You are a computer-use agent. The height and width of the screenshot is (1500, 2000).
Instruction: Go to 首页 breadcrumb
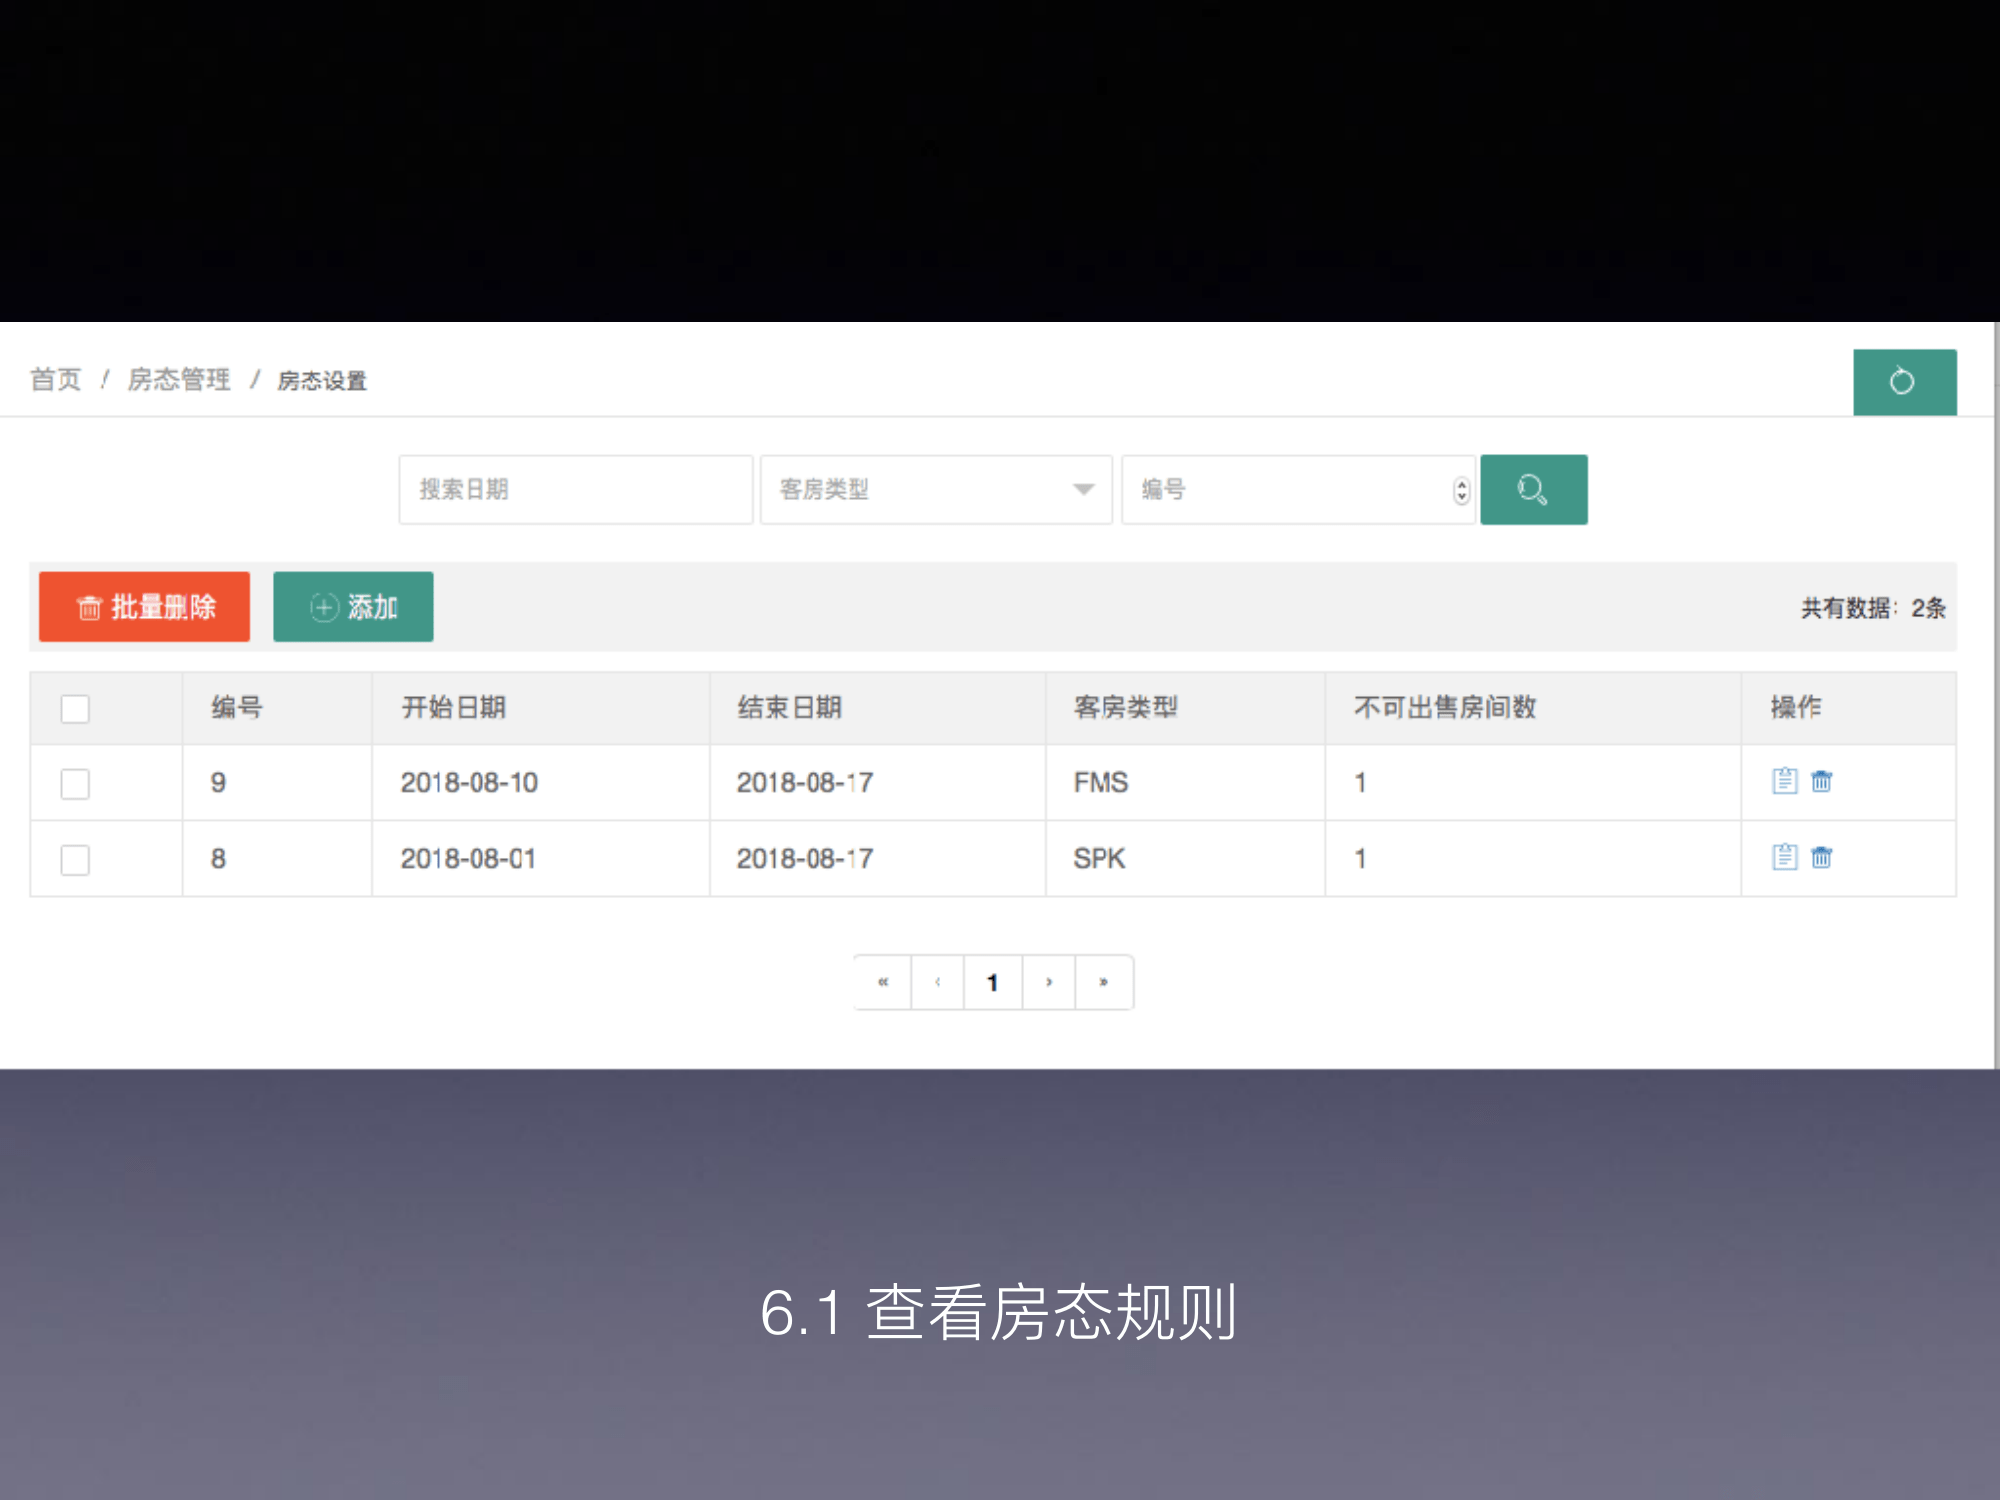pyautogui.click(x=56, y=380)
